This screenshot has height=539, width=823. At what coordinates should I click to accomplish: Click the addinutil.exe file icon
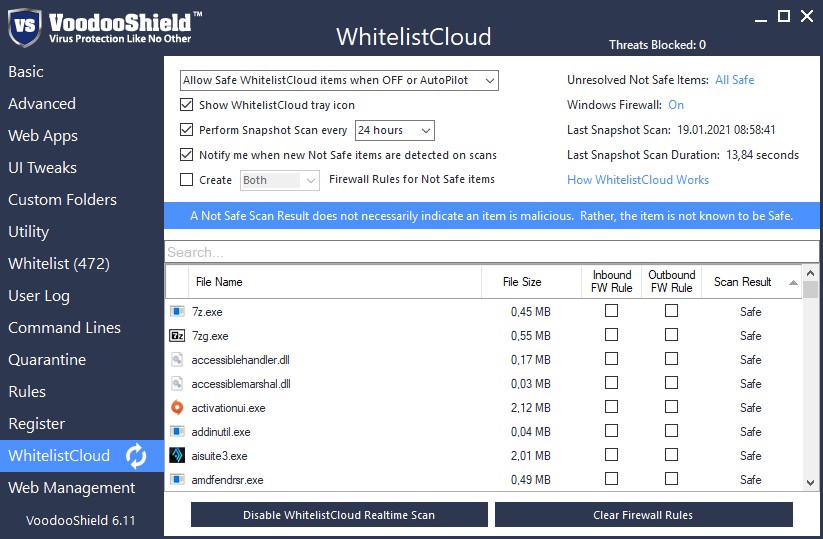pyautogui.click(x=177, y=432)
